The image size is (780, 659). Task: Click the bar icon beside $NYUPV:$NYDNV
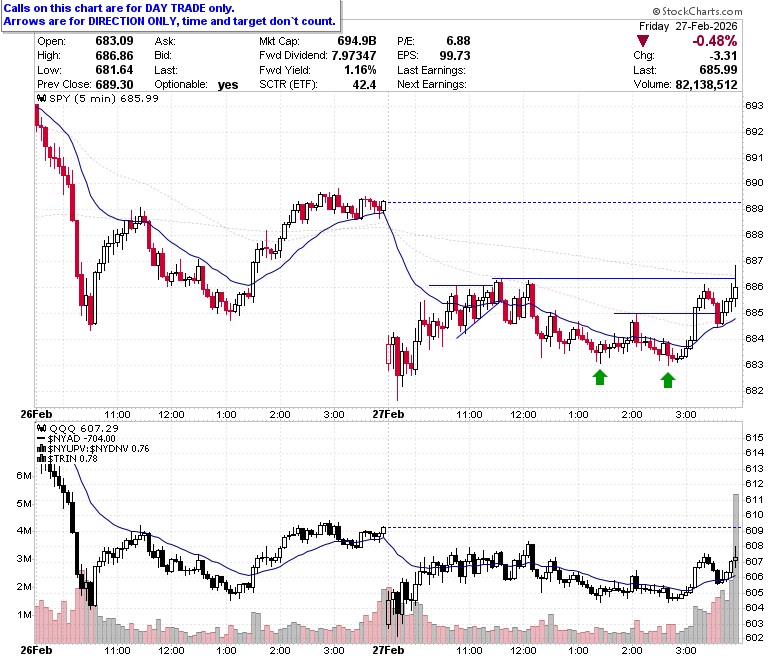point(42,448)
